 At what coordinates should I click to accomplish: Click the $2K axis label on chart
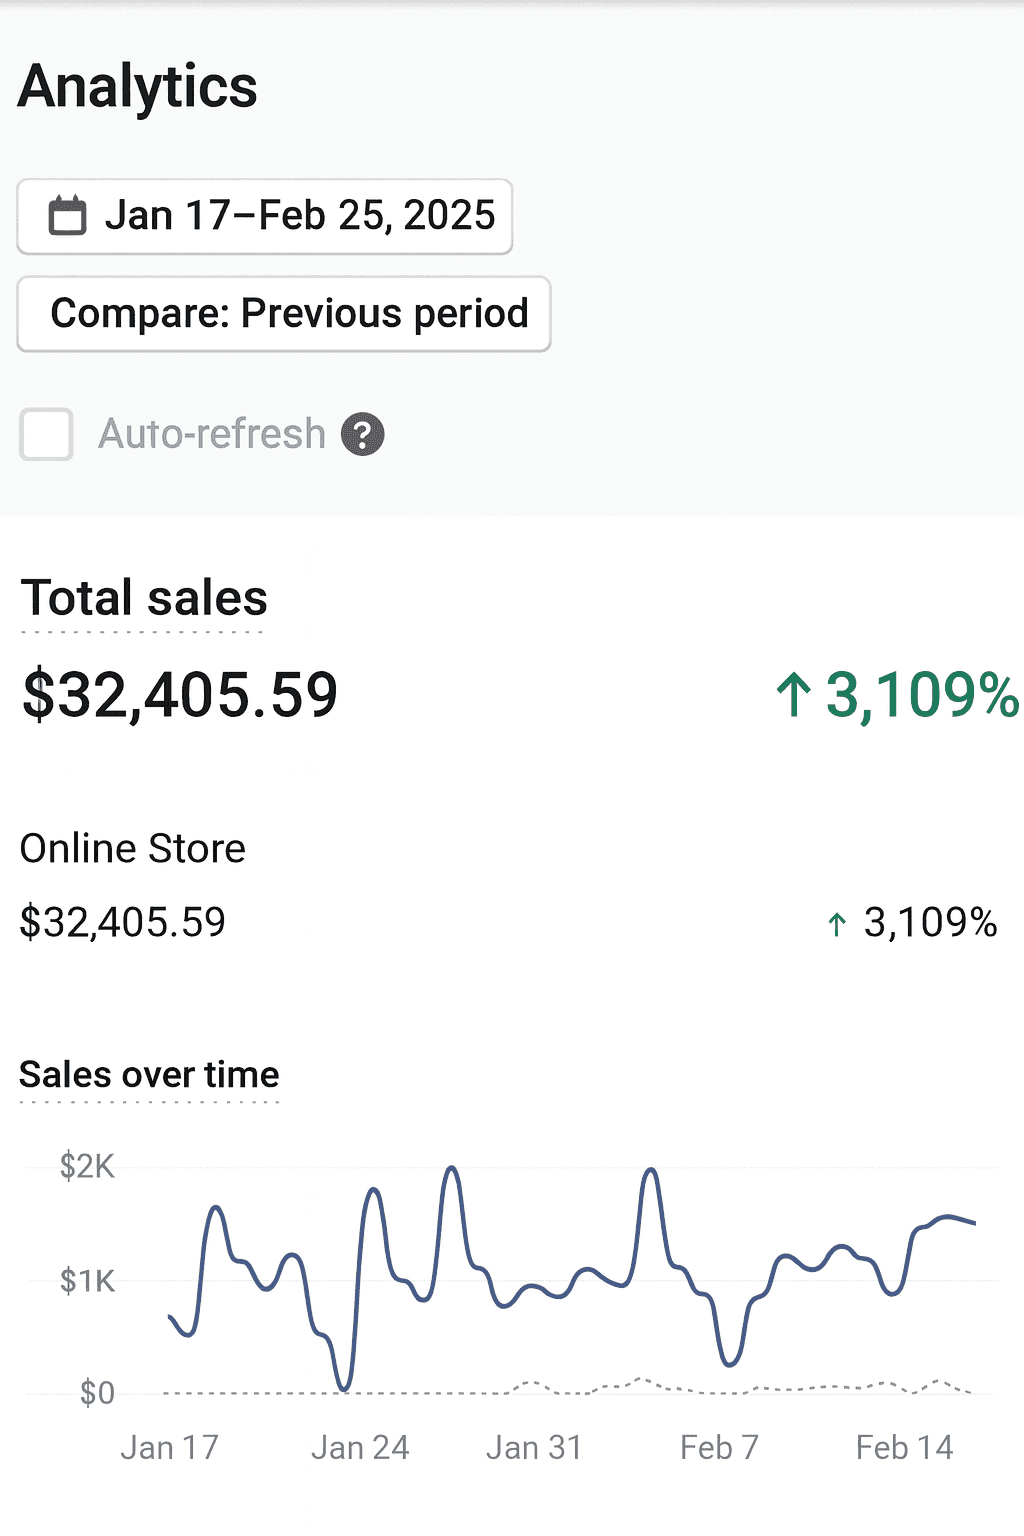coord(88,1166)
